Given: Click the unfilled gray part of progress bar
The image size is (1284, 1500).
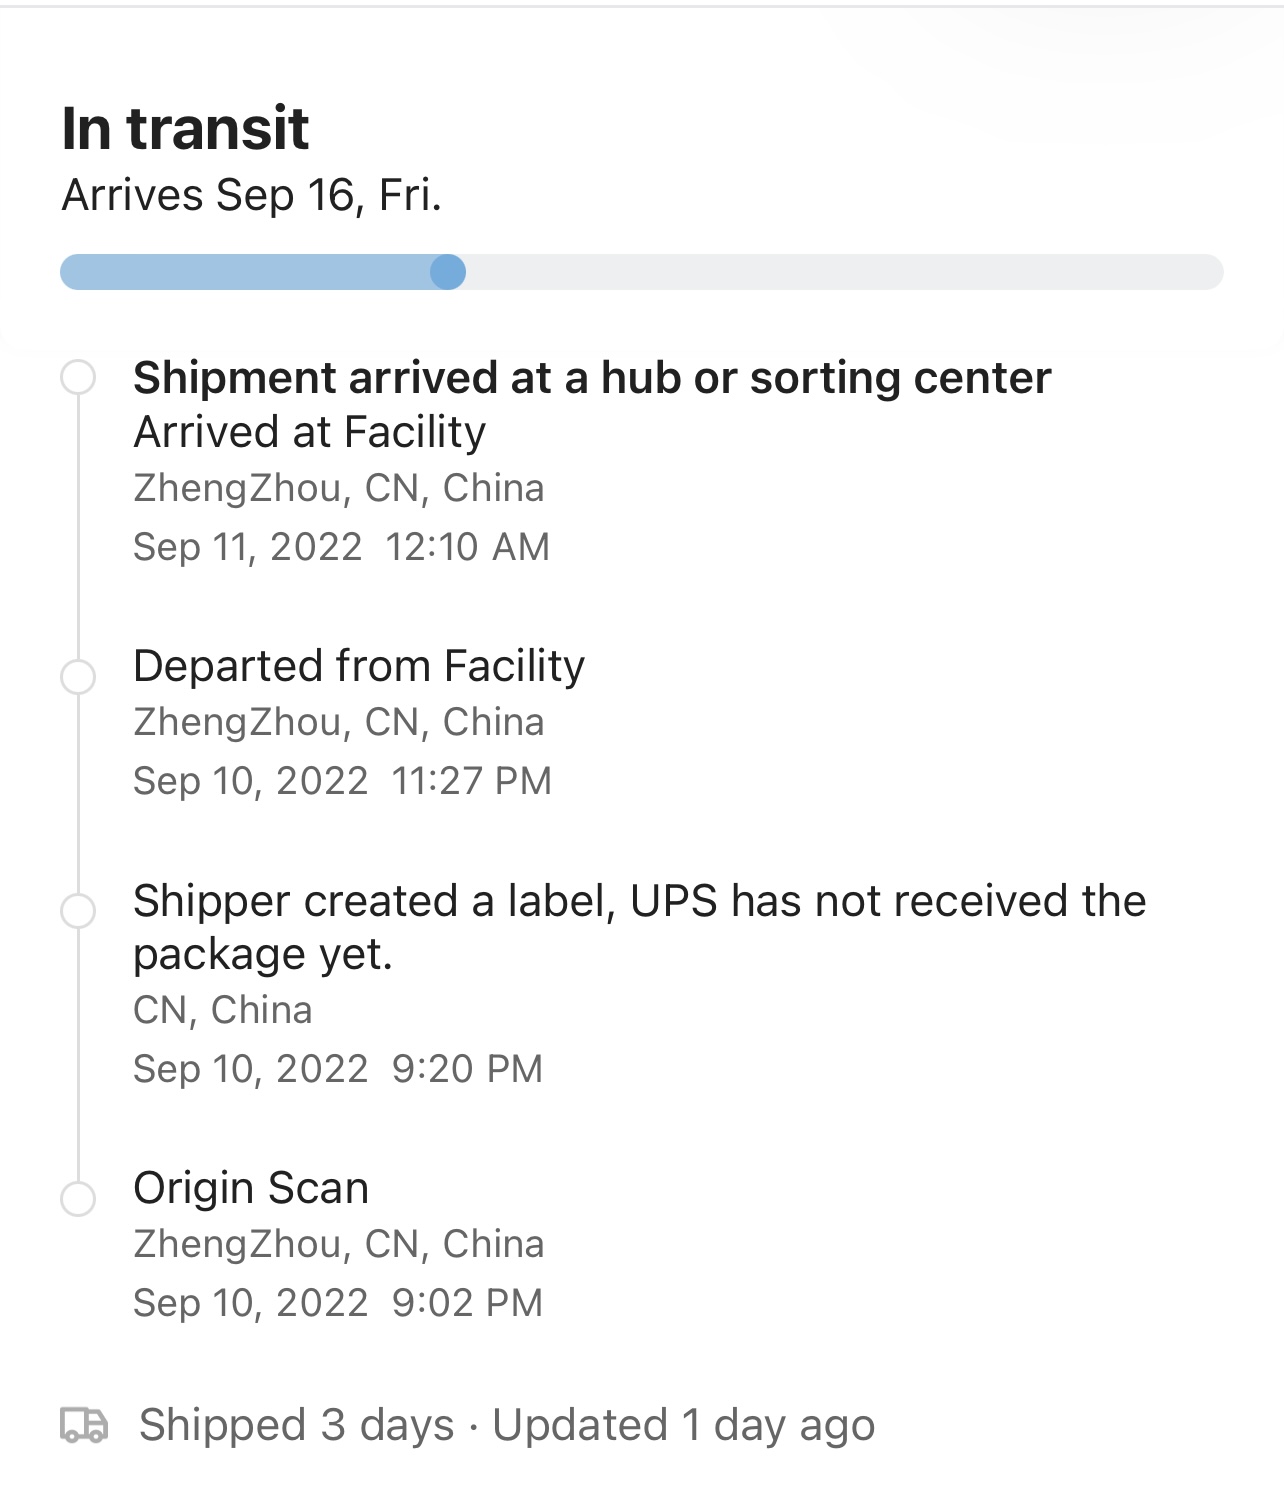Looking at the screenshot, I should tap(840, 272).
